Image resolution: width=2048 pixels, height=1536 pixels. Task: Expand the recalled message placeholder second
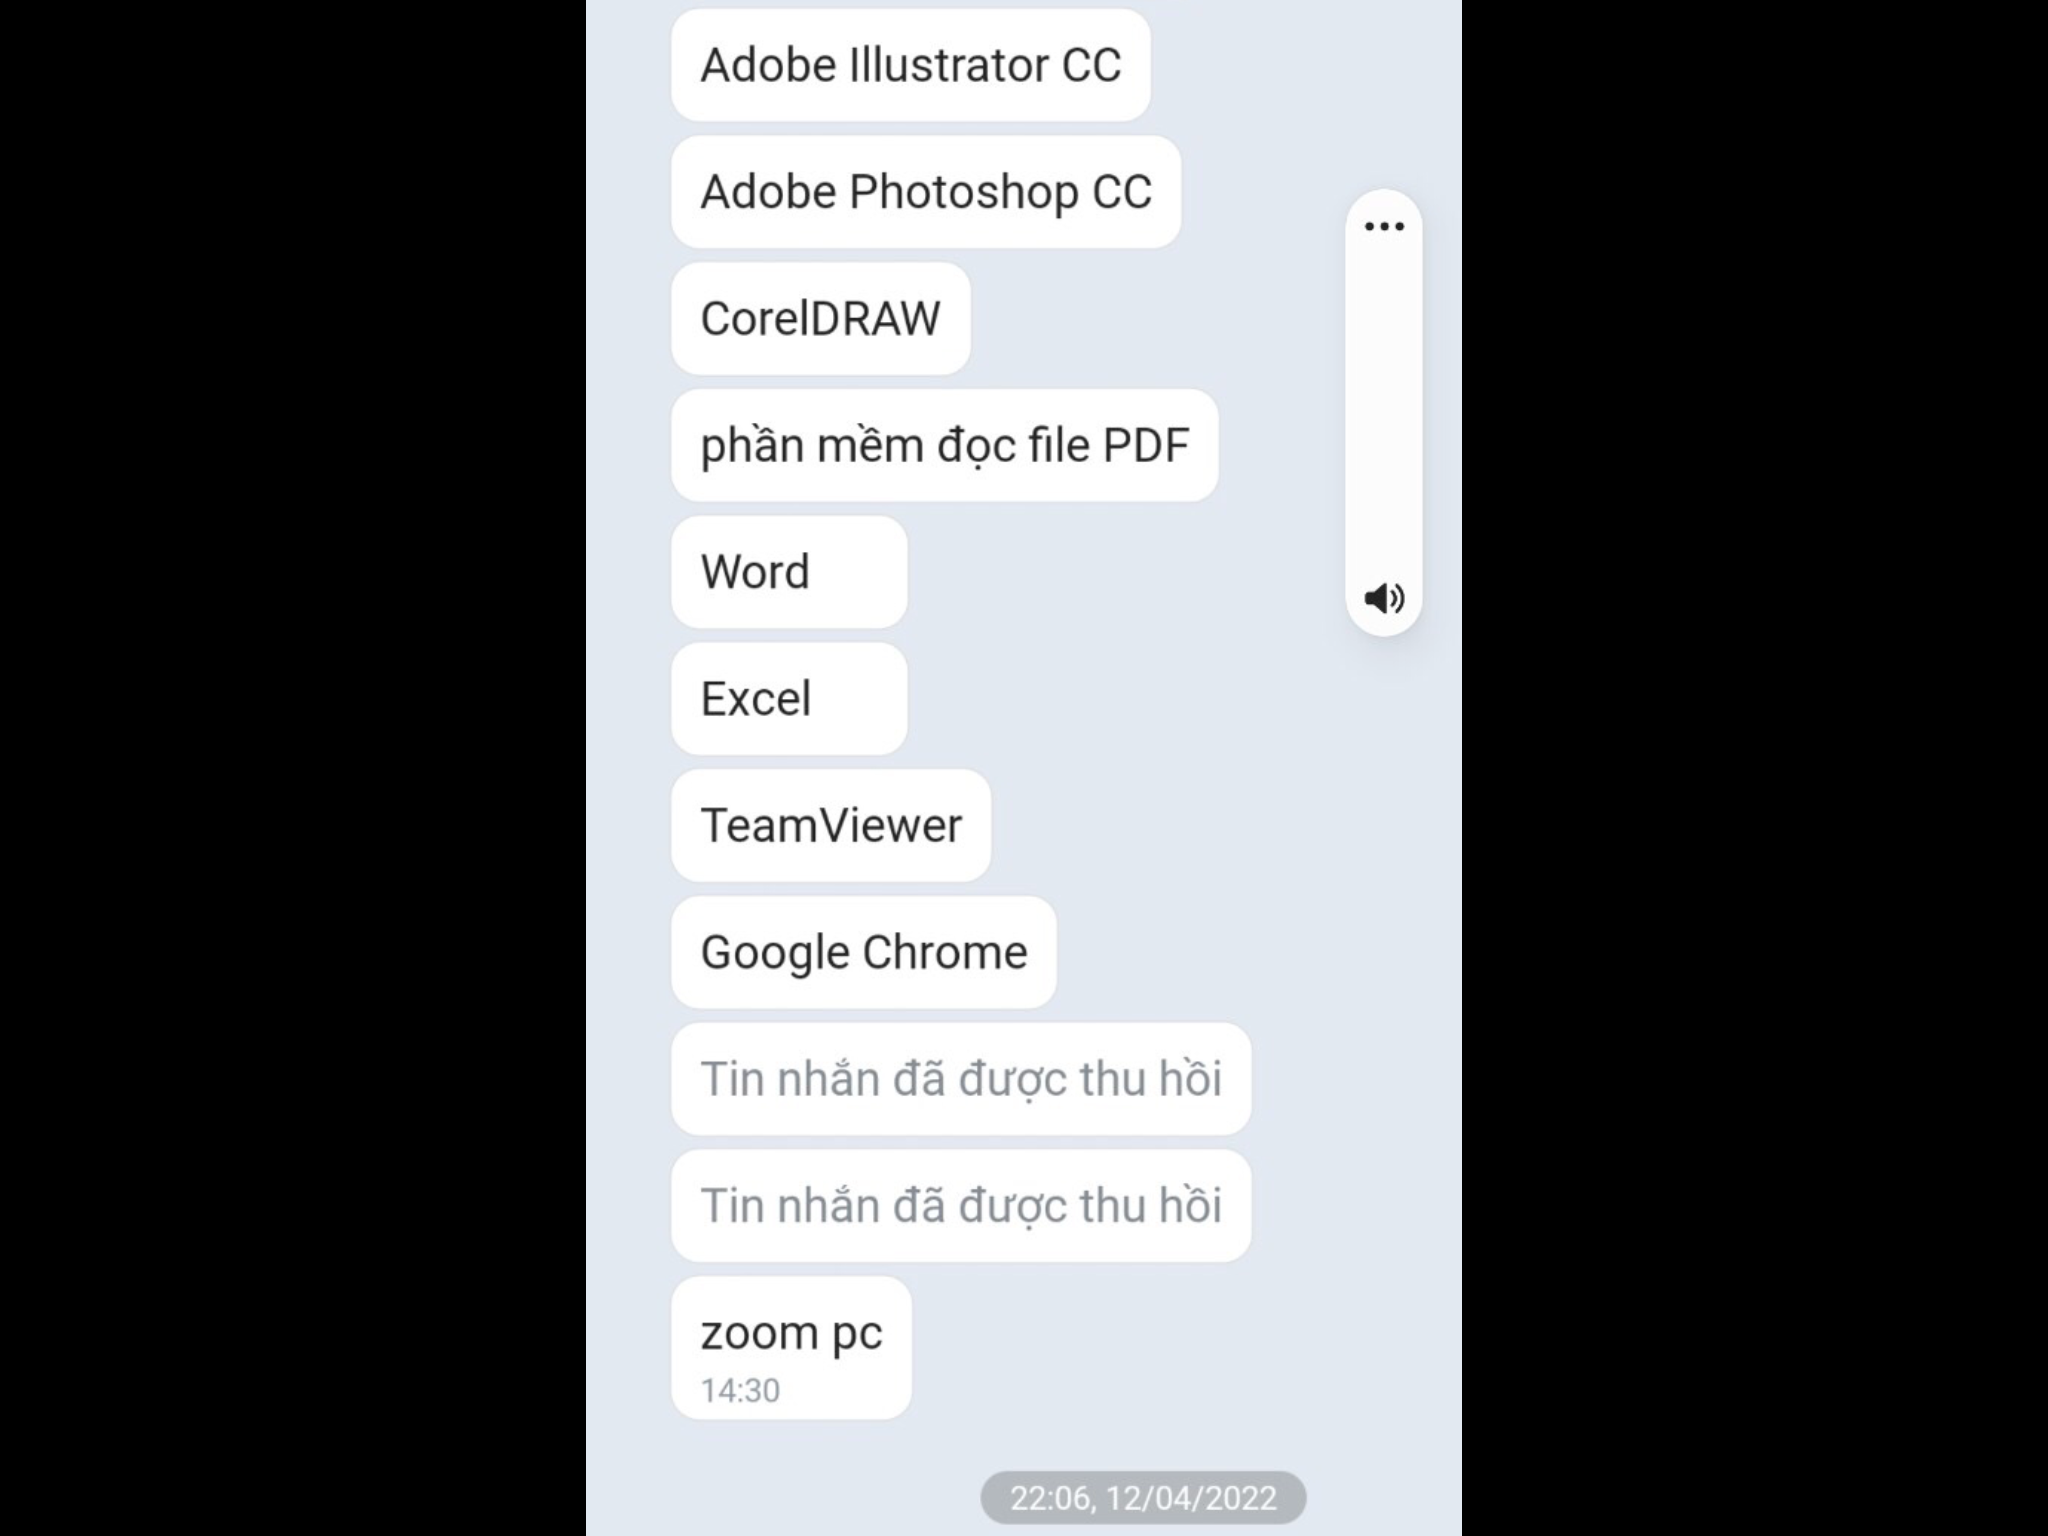pos(961,1204)
